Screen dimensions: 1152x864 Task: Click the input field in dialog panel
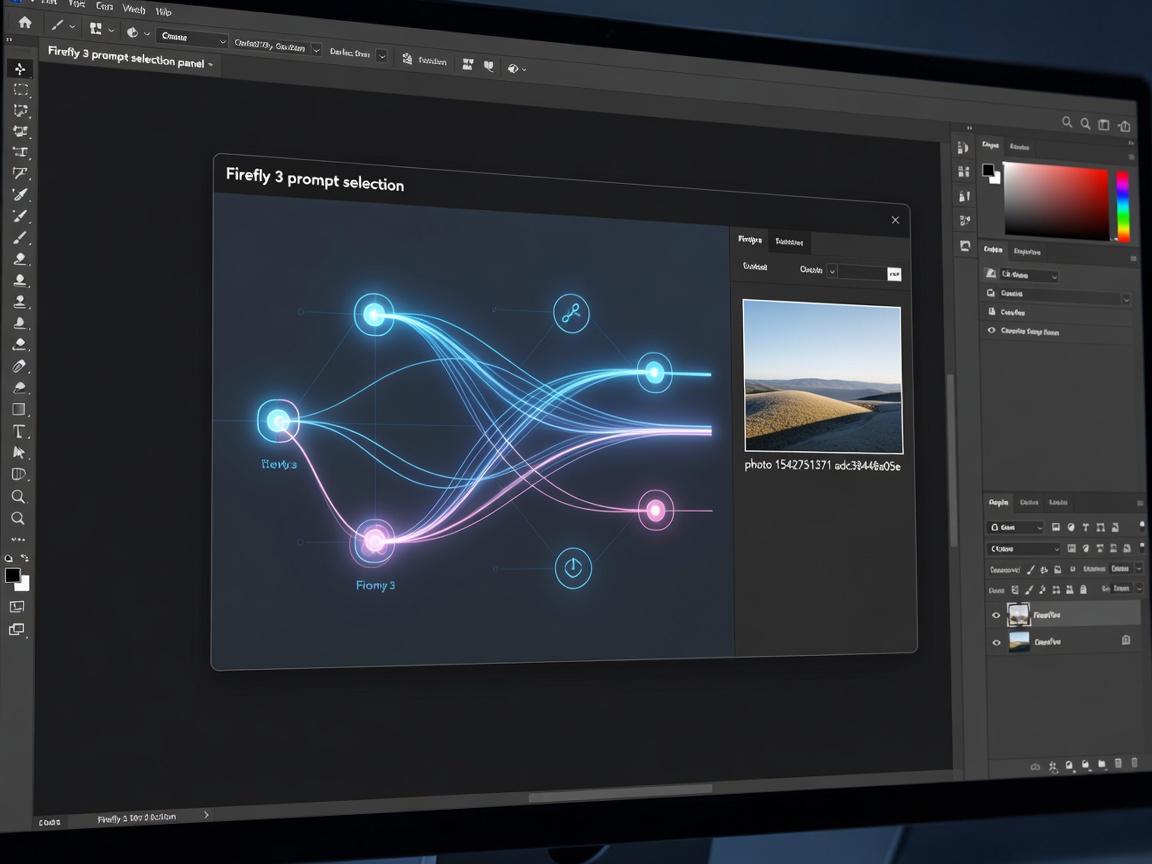pyautogui.click(x=862, y=273)
